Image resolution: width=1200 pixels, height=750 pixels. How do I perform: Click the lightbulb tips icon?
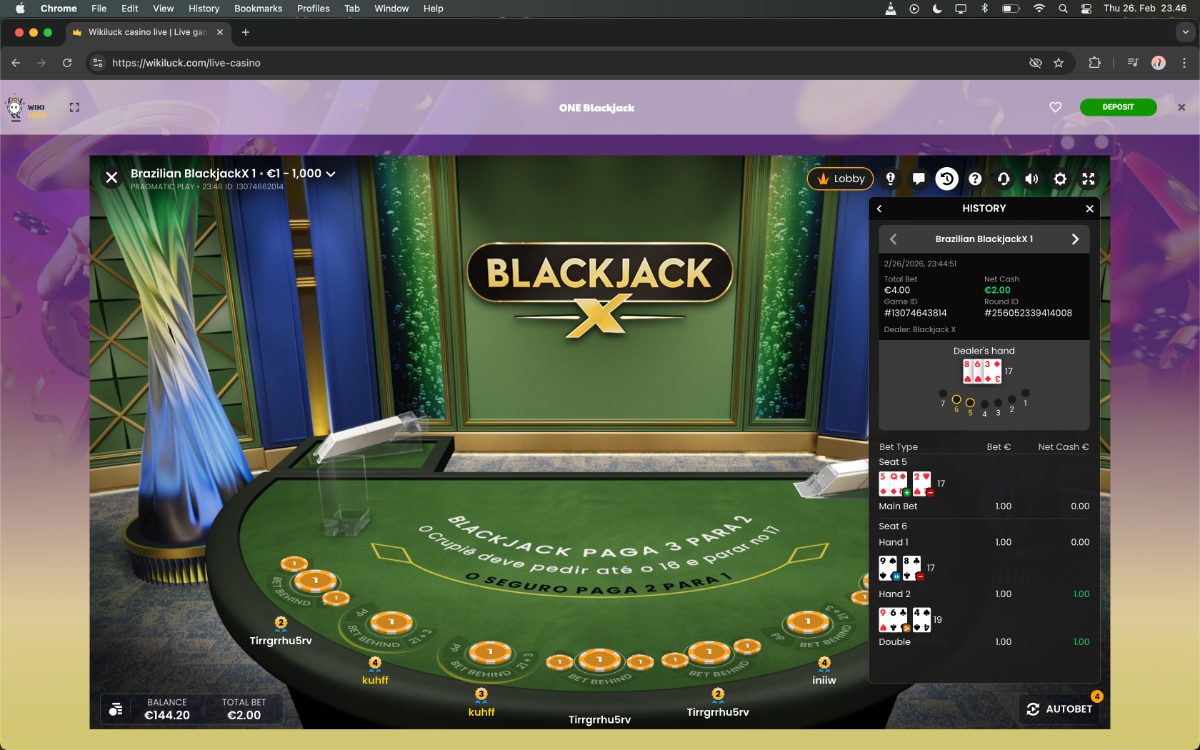pyautogui.click(x=890, y=179)
